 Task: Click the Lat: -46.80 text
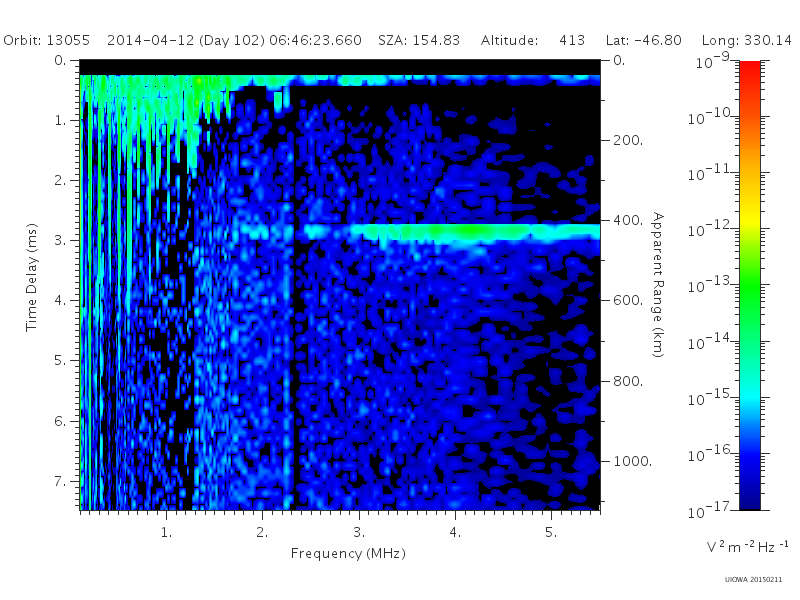pos(643,40)
